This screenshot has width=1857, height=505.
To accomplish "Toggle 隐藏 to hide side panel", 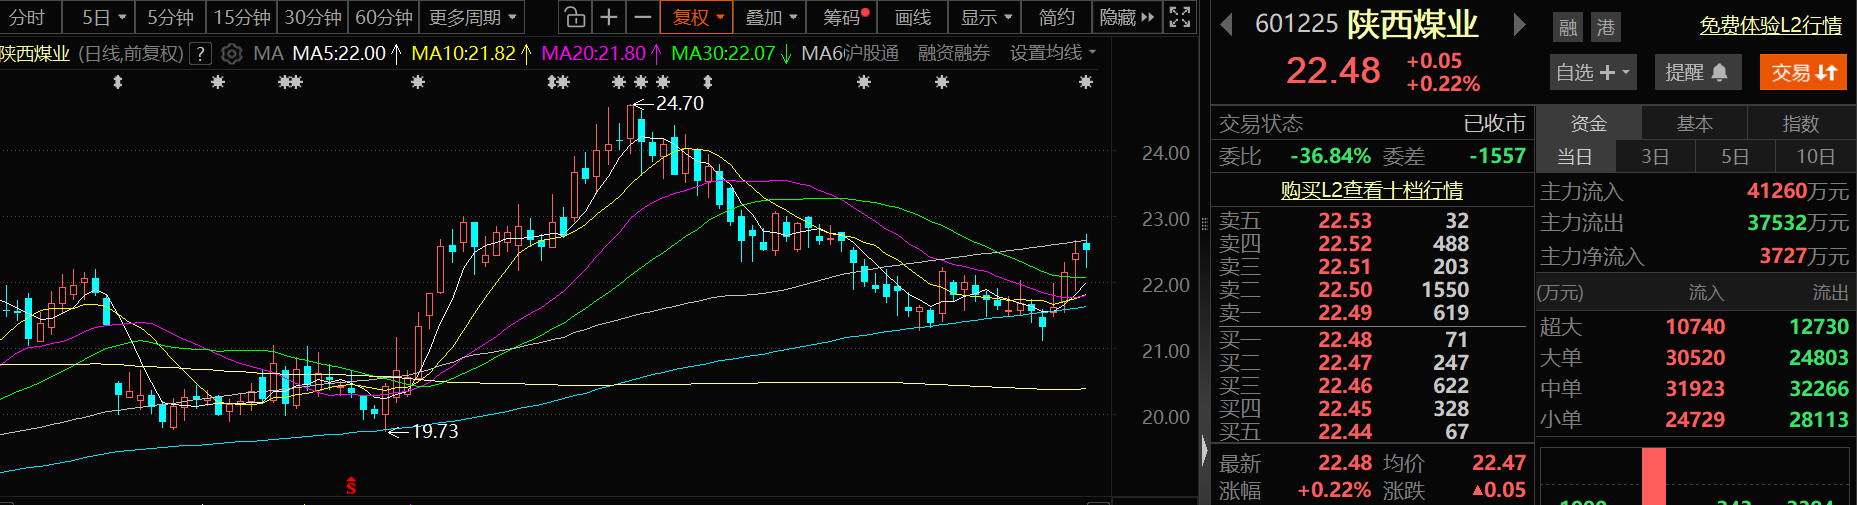I will click(1126, 17).
